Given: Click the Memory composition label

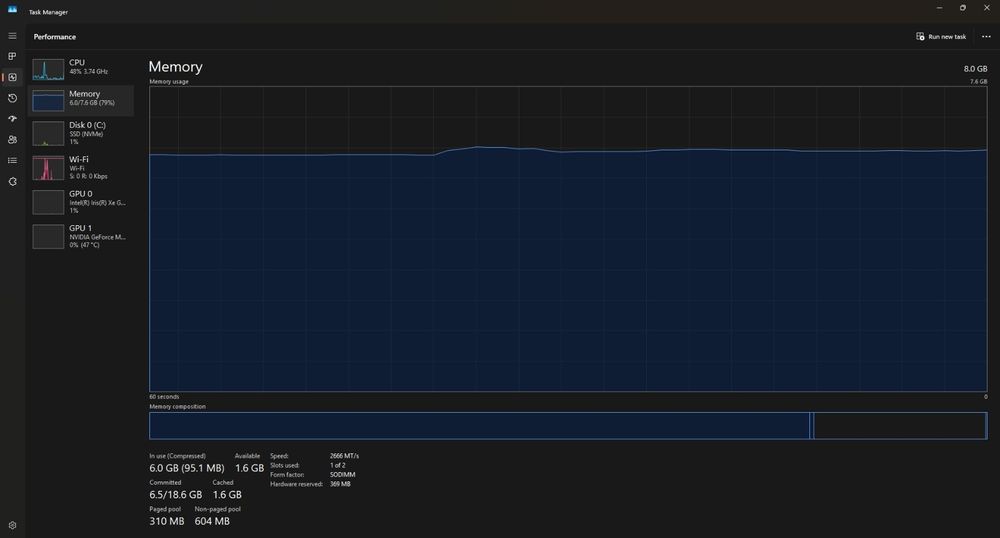Looking at the screenshot, I should pyautogui.click(x=177, y=407).
